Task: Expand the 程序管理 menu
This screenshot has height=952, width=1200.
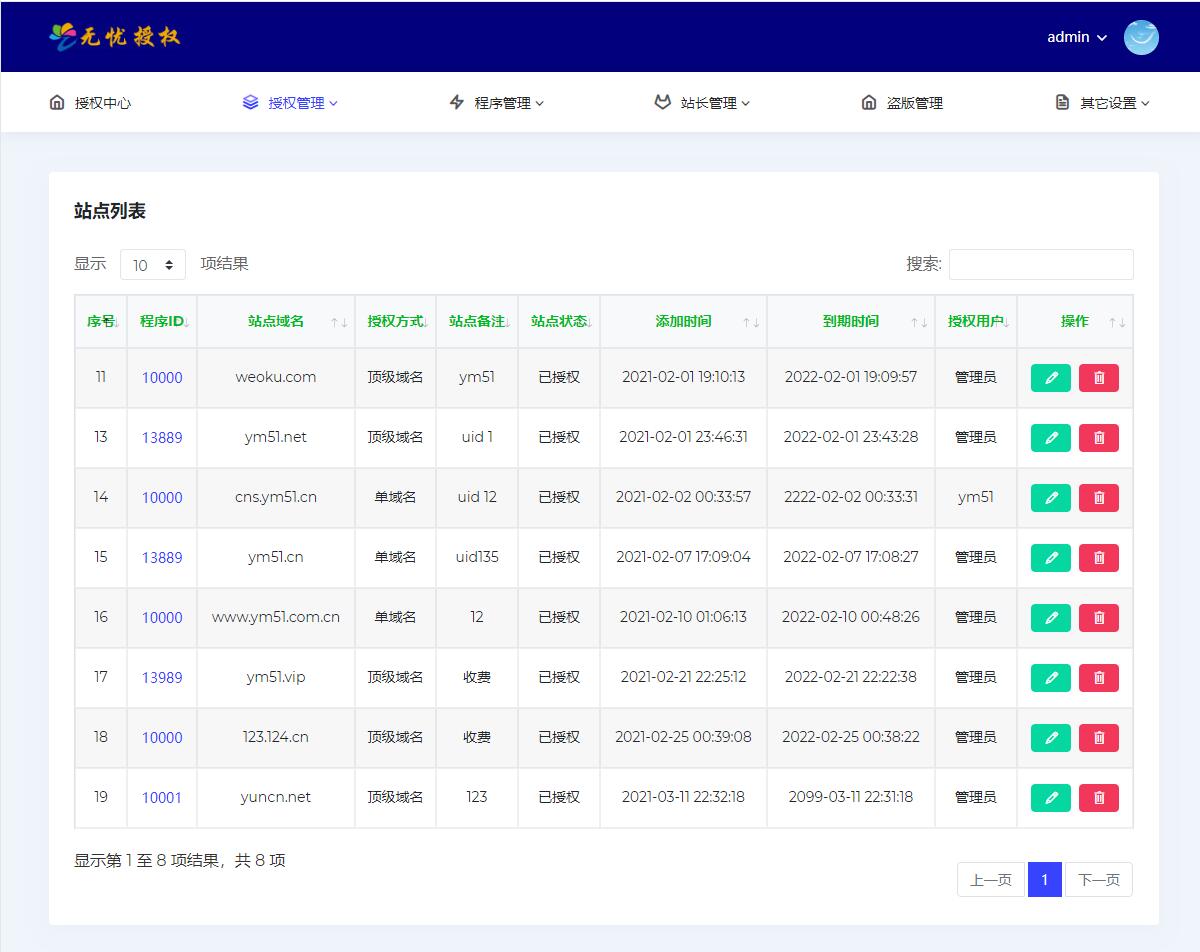Action: point(497,103)
